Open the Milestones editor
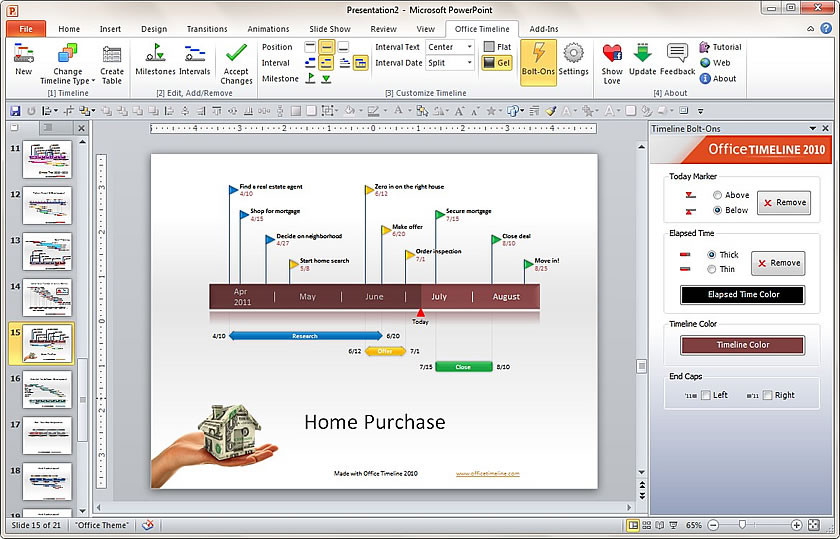840x539 pixels. click(x=155, y=59)
